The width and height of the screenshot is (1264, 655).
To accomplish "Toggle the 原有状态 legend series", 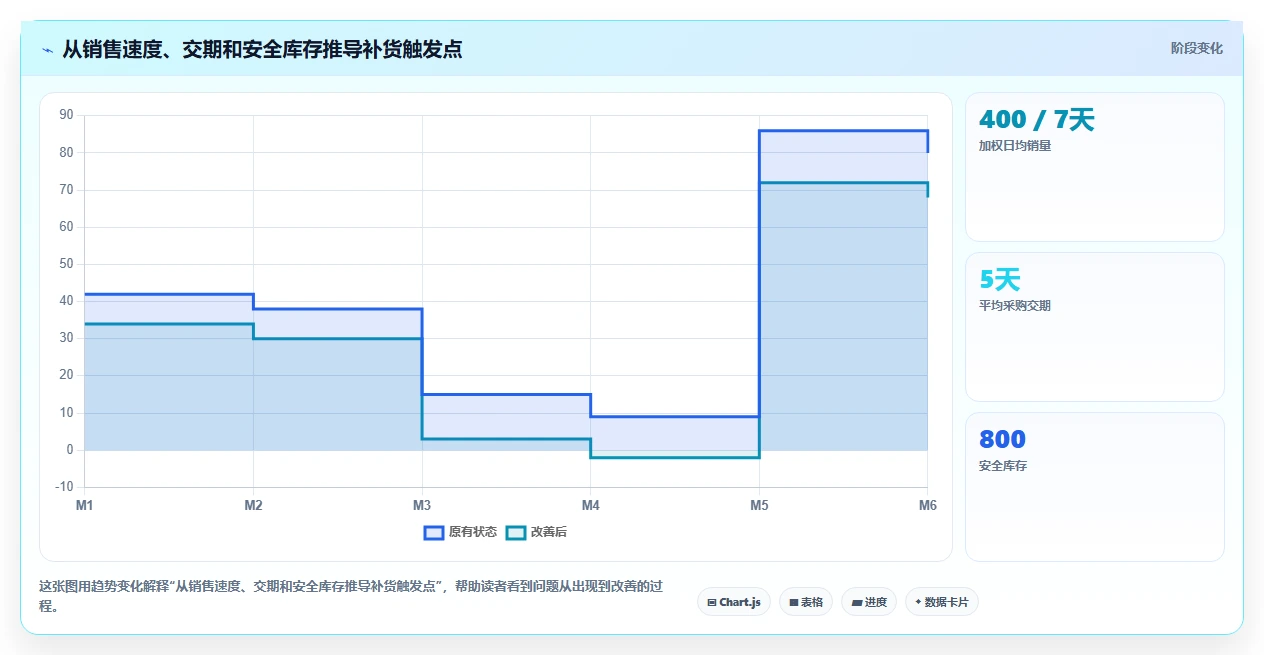I will point(460,532).
